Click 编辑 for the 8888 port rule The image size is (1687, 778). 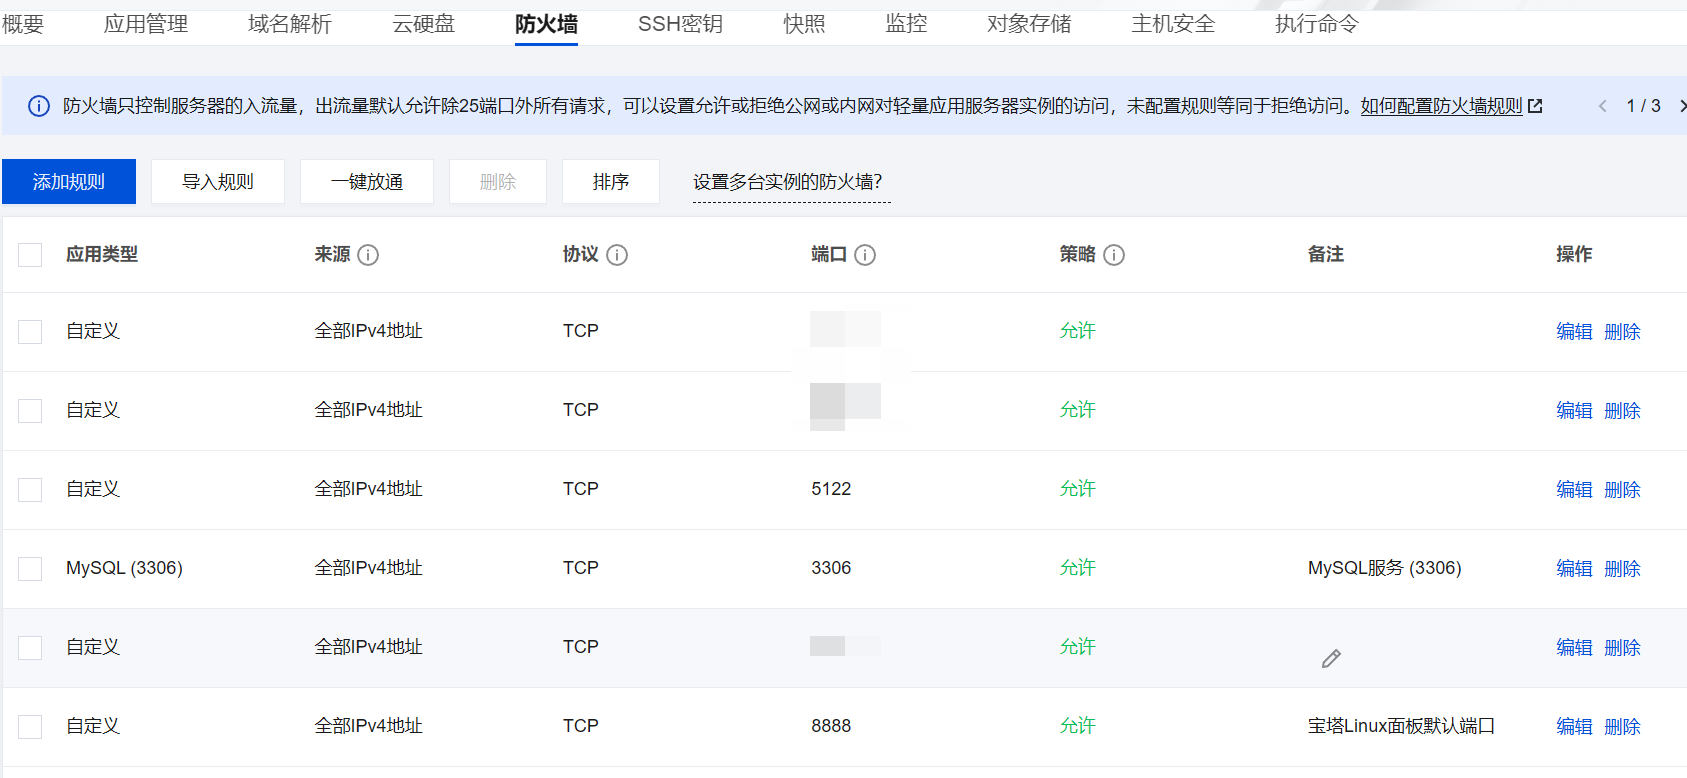[x=1574, y=727]
